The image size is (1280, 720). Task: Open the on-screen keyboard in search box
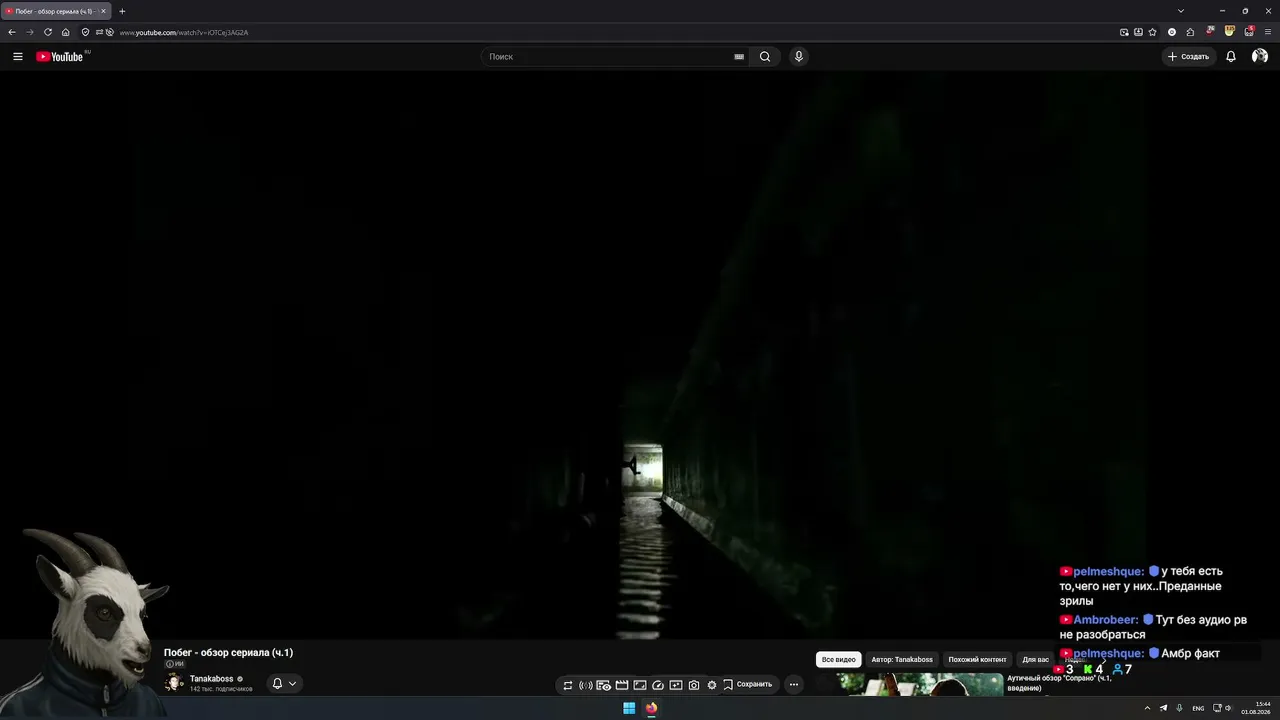click(739, 57)
